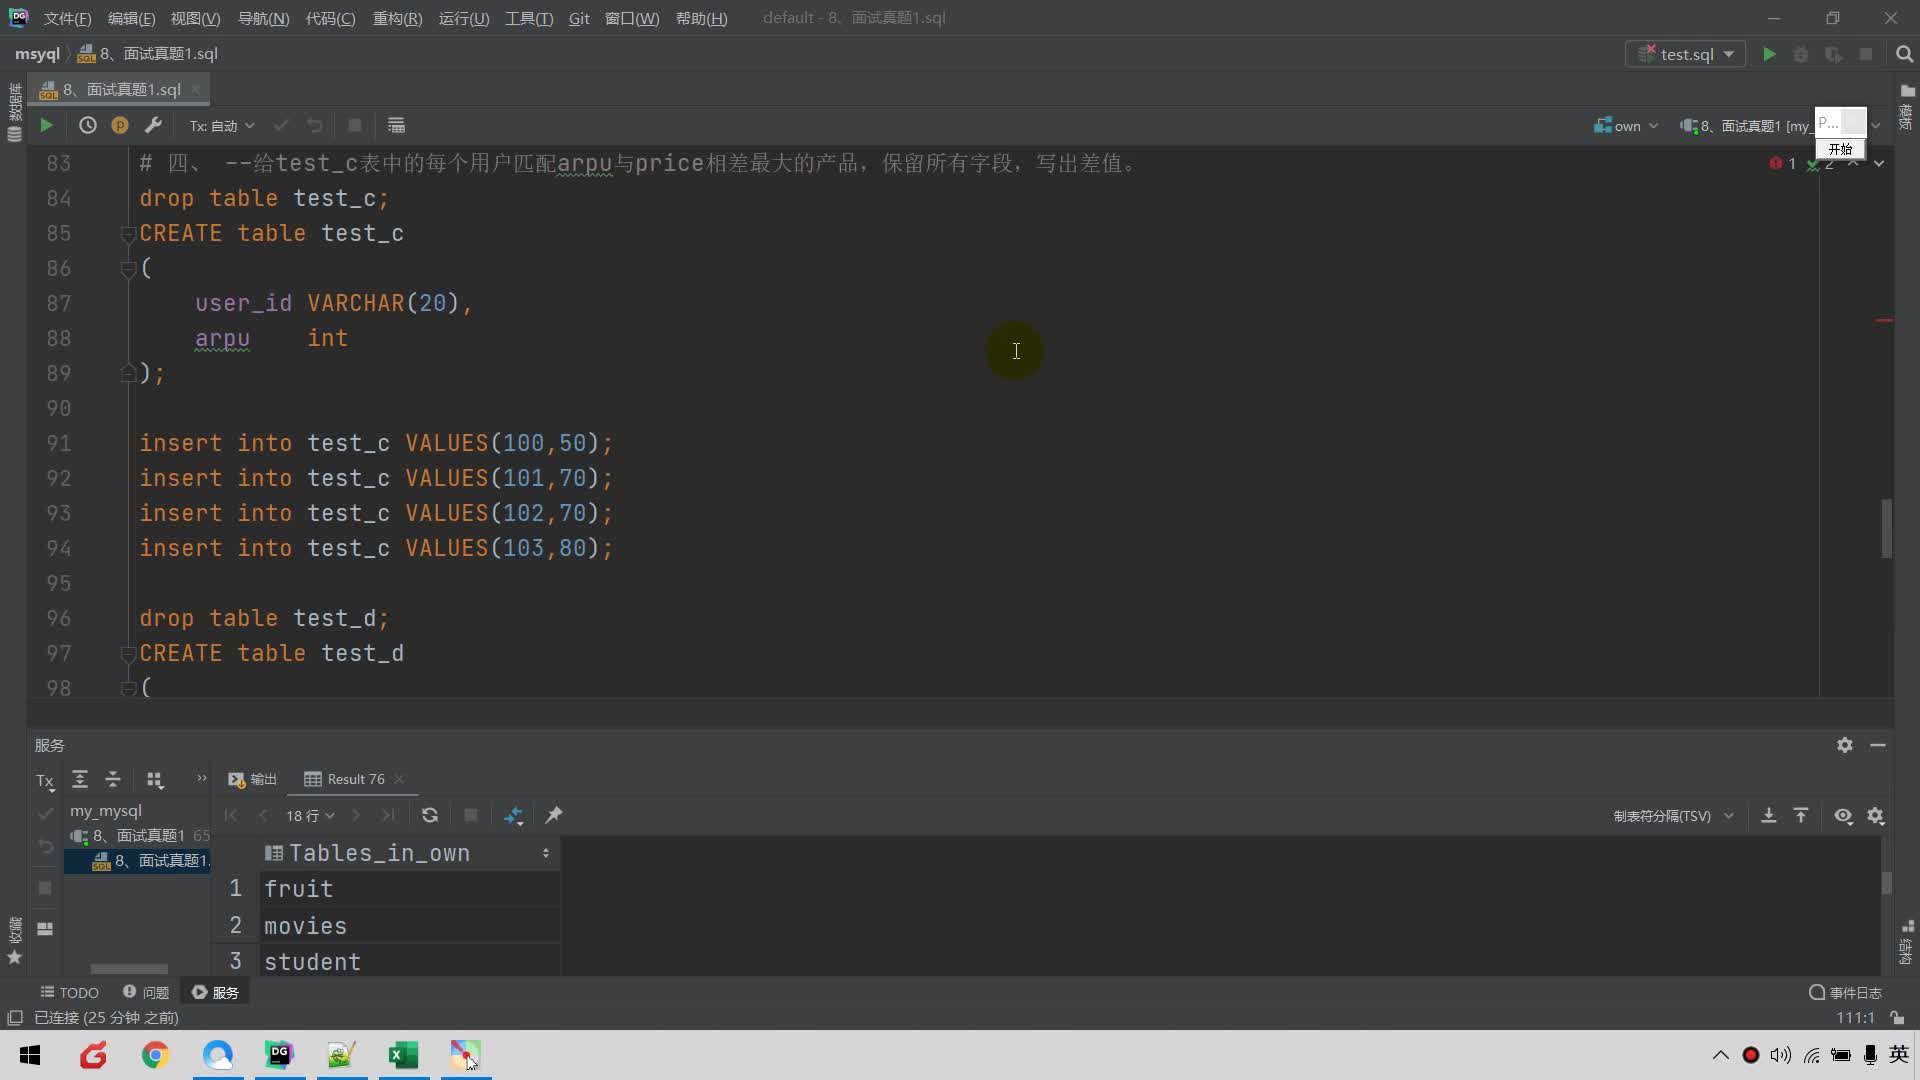Click the error indicator showing 1 problem
The image size is (1920, 1080).
point(1783,163)
